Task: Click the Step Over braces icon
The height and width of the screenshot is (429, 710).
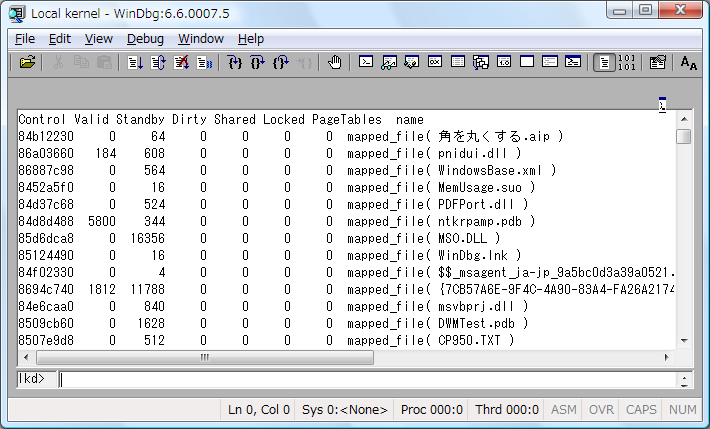Action: coord(258,62)
